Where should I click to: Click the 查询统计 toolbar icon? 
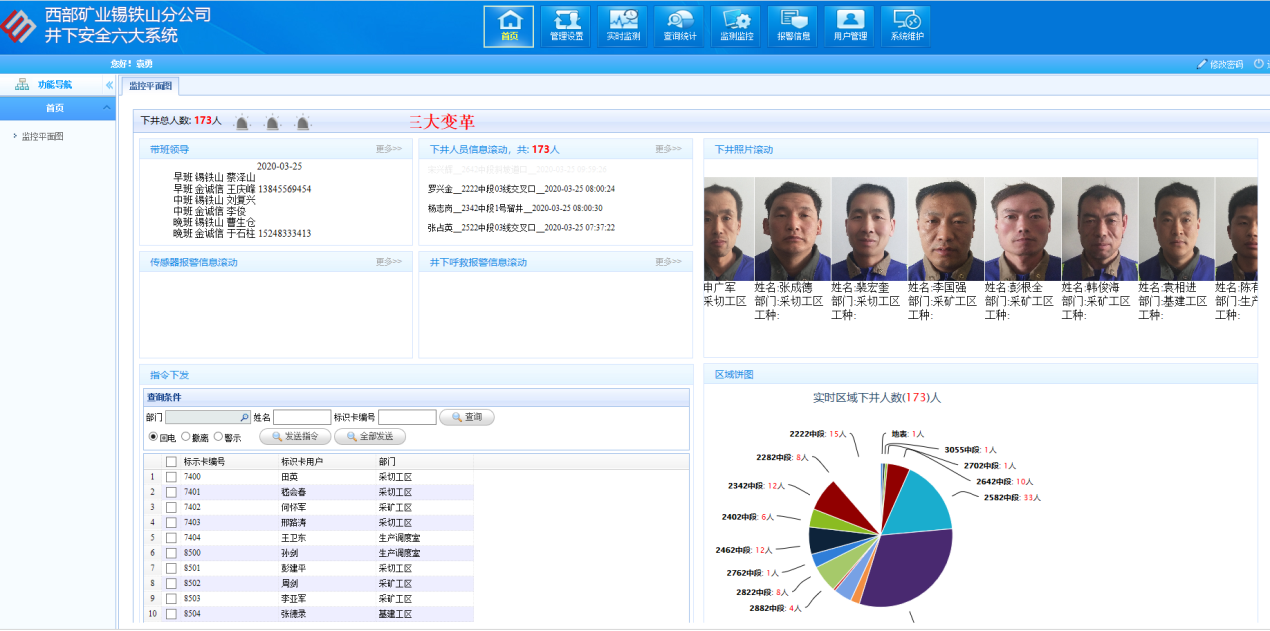(x=680, y=26)
